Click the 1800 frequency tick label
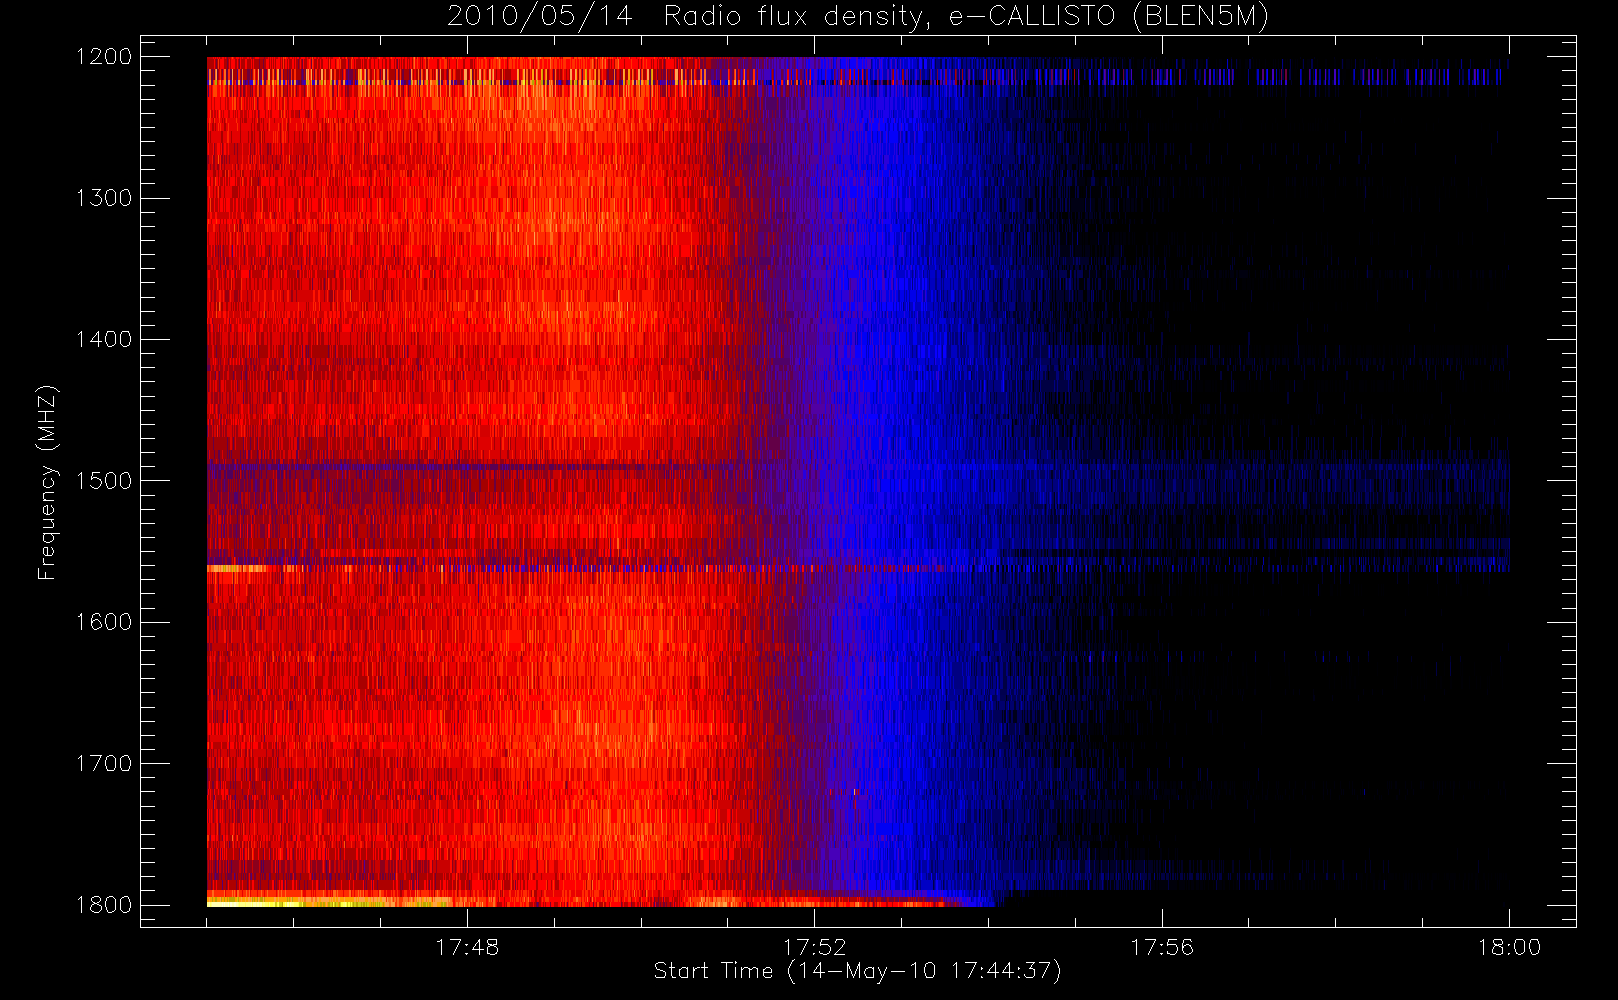Image resolution: width=1618 pixels, height=1000 pixels. pos(104,905)
